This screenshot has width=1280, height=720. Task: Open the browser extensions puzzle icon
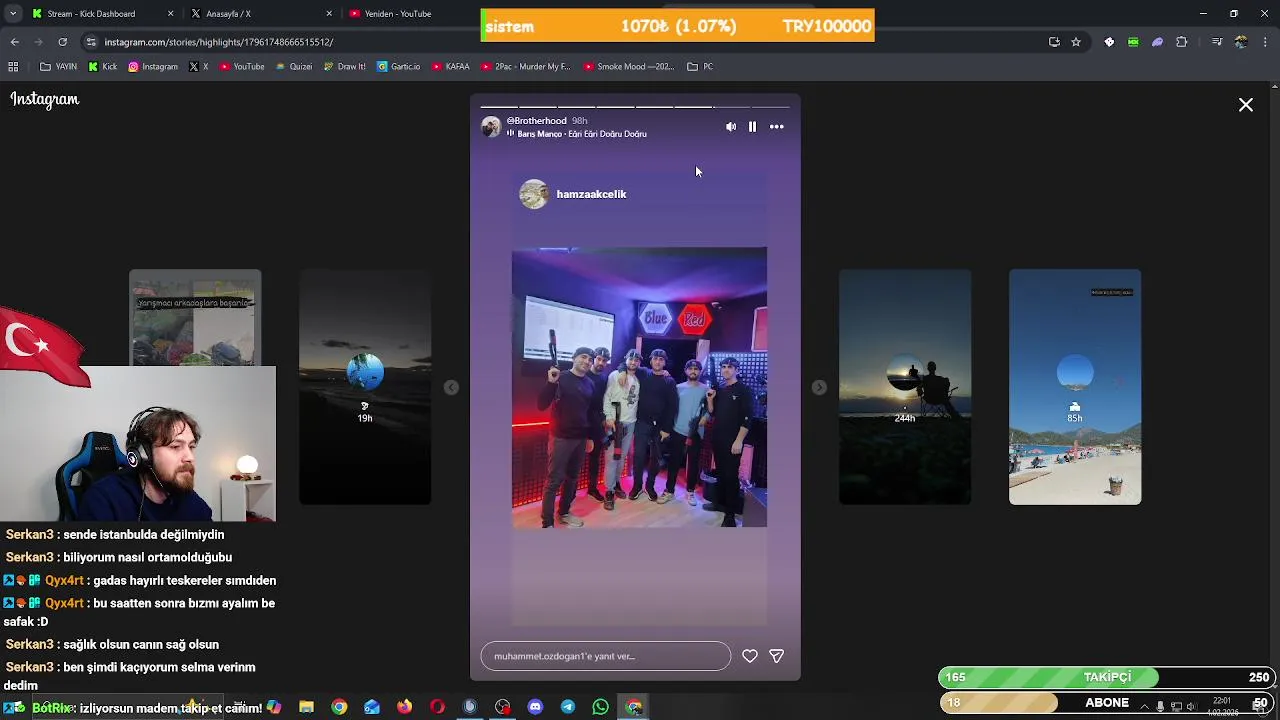1182,42
